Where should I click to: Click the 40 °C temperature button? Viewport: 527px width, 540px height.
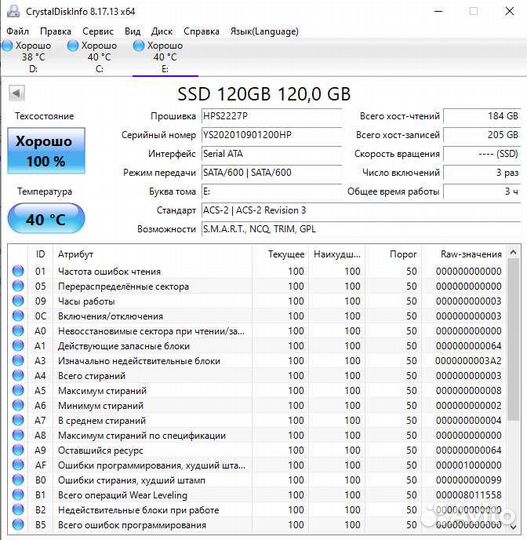coord(46,219)
